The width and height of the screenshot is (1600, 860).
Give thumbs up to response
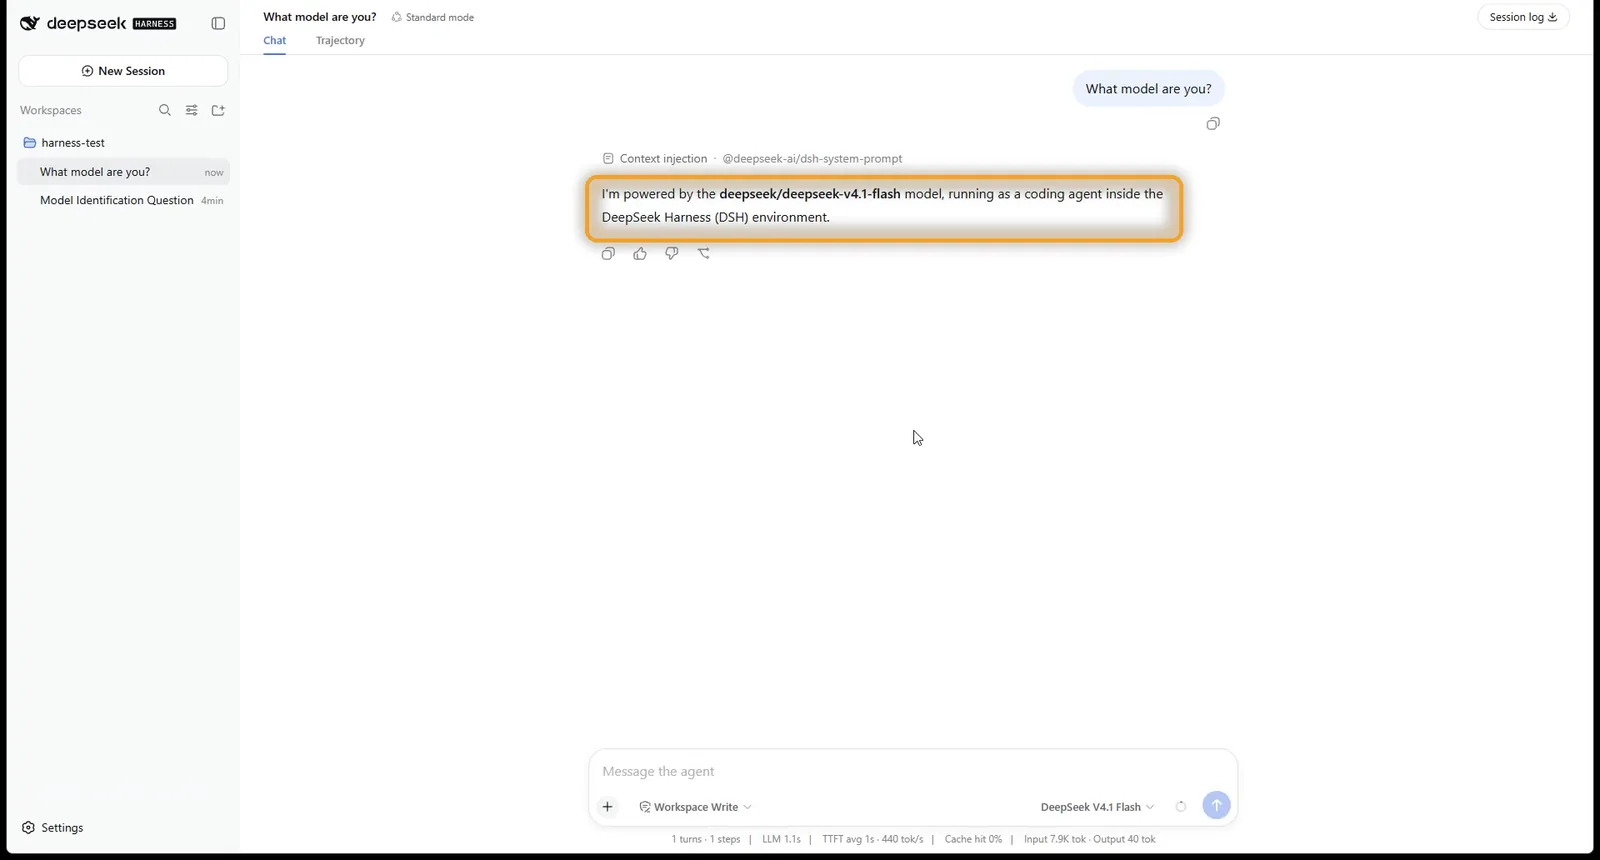point(640,254)
